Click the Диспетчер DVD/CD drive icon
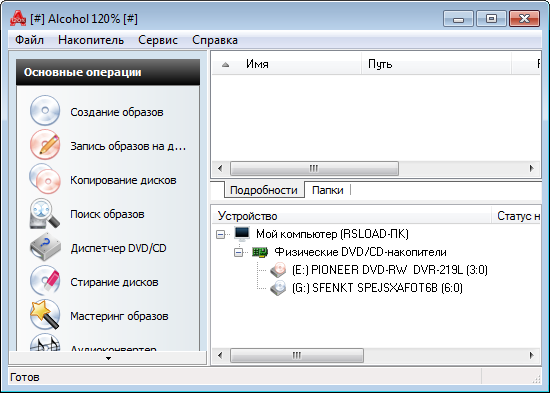The height and width of the screenshot is (393, 550). [46, 247]
